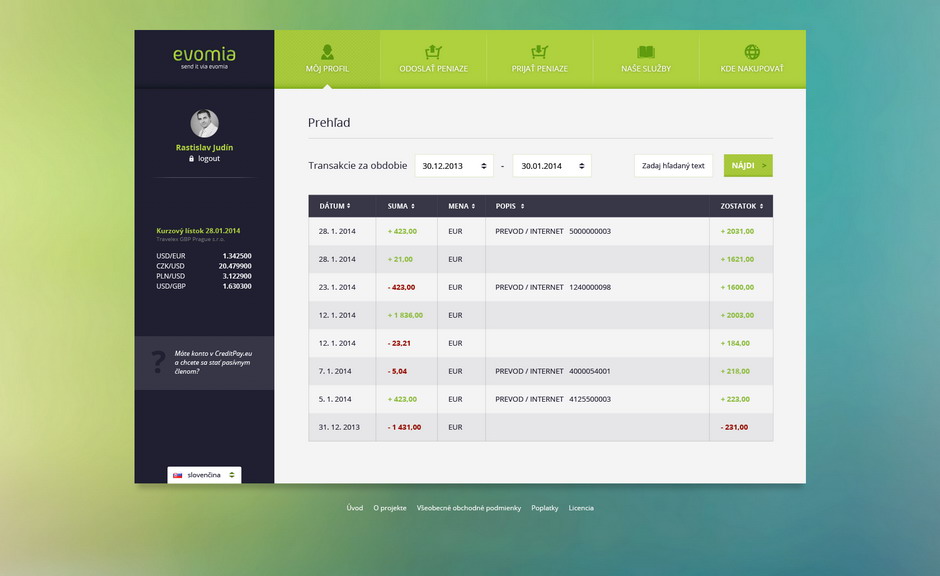Screen dimensions: 940x576
Task: Open the slovenčina language dropdown
Action: (x=204, y=475)
